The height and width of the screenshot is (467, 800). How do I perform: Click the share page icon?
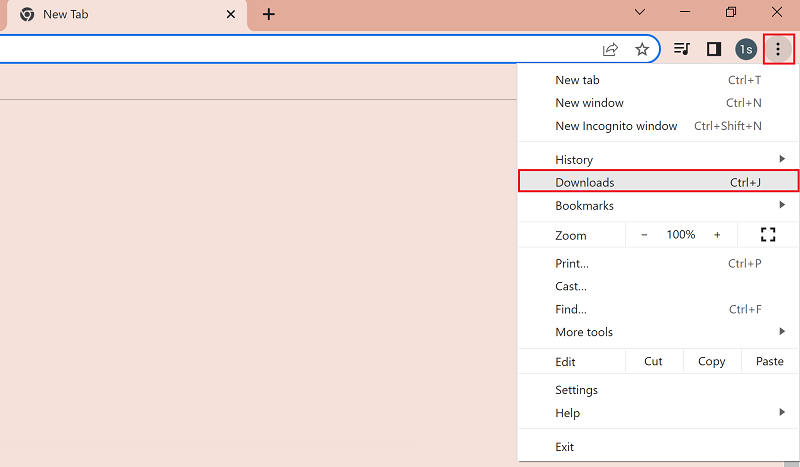[x=610, y=50]
